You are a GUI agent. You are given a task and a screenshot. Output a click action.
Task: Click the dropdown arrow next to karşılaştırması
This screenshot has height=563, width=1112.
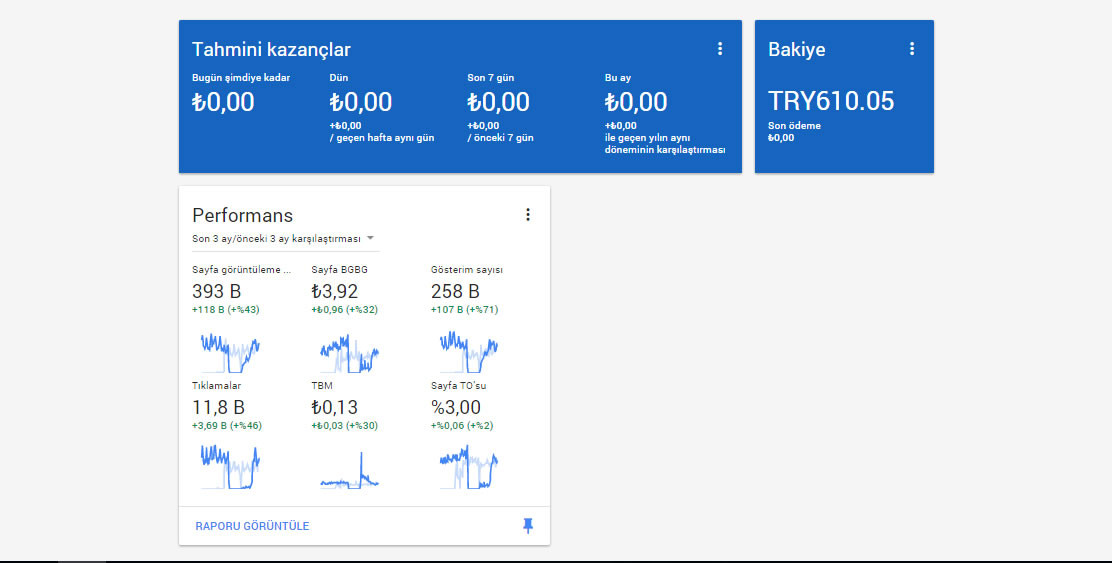click(x=370, y=238)
